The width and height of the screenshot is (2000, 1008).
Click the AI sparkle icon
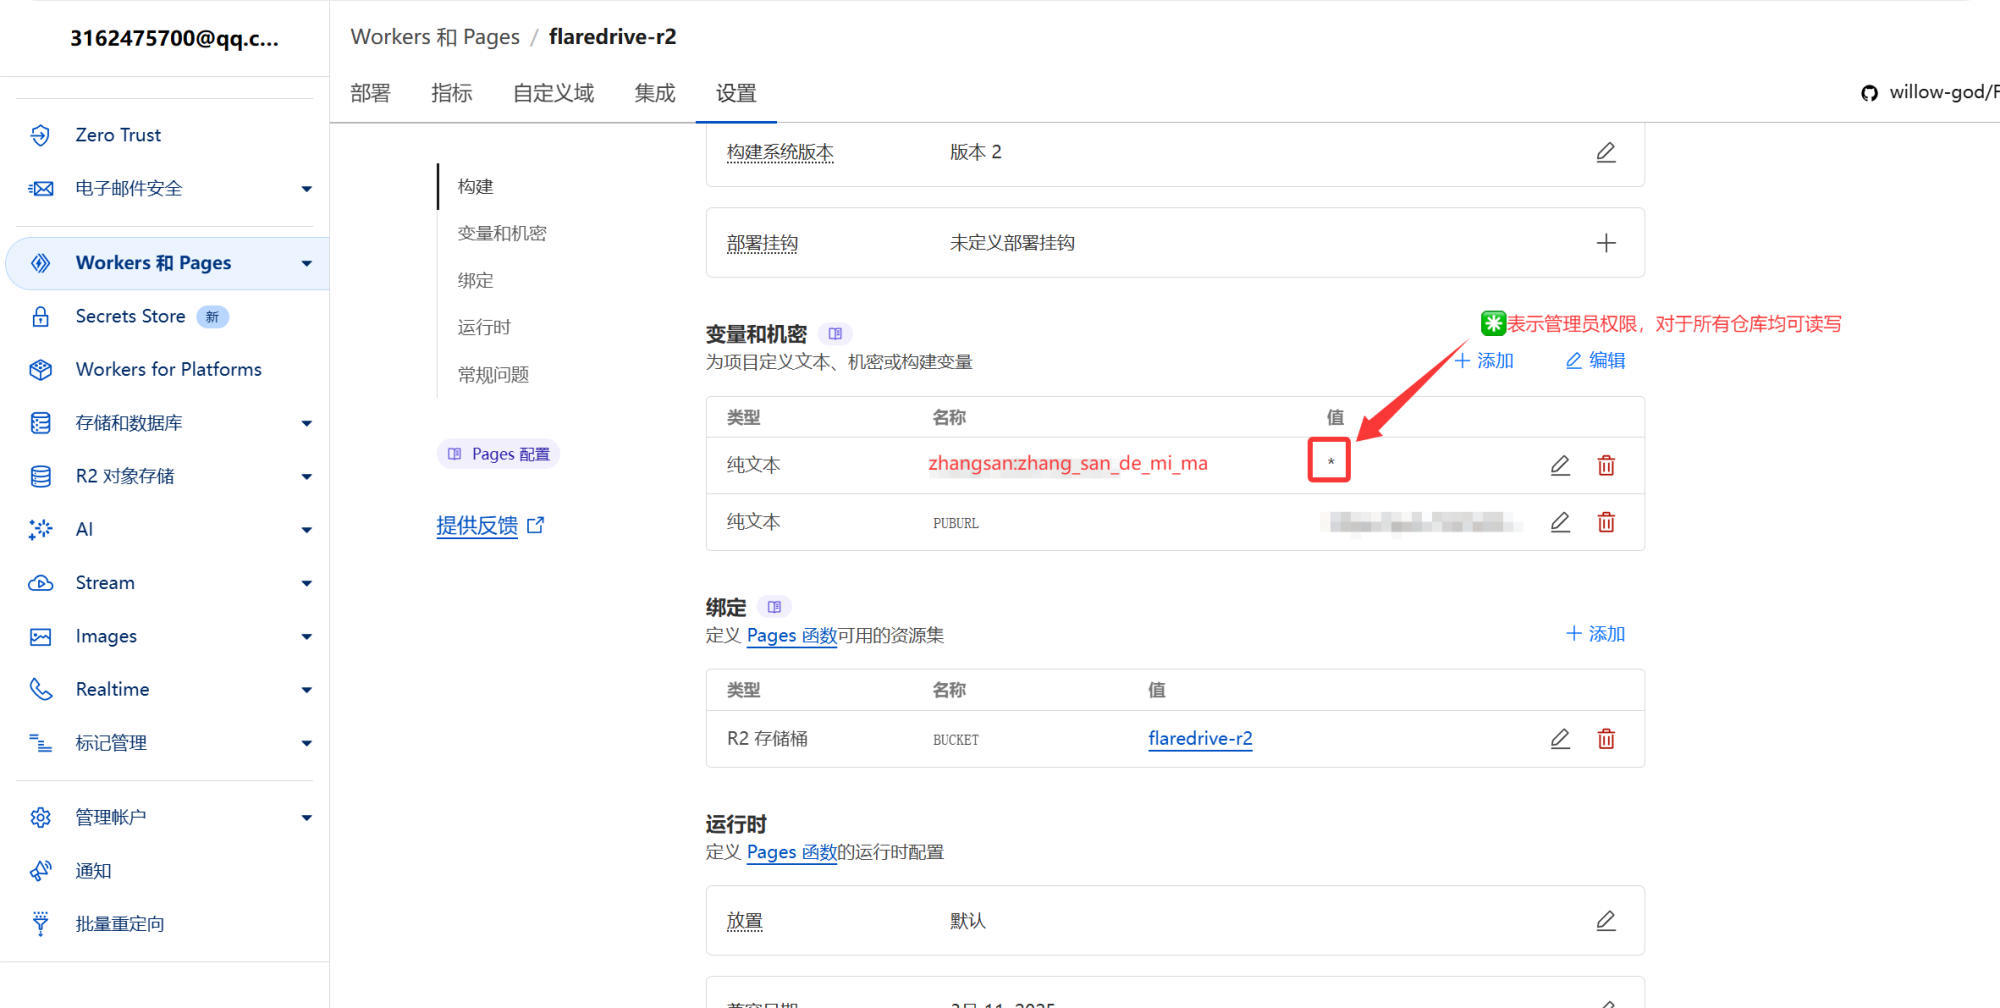40,529
